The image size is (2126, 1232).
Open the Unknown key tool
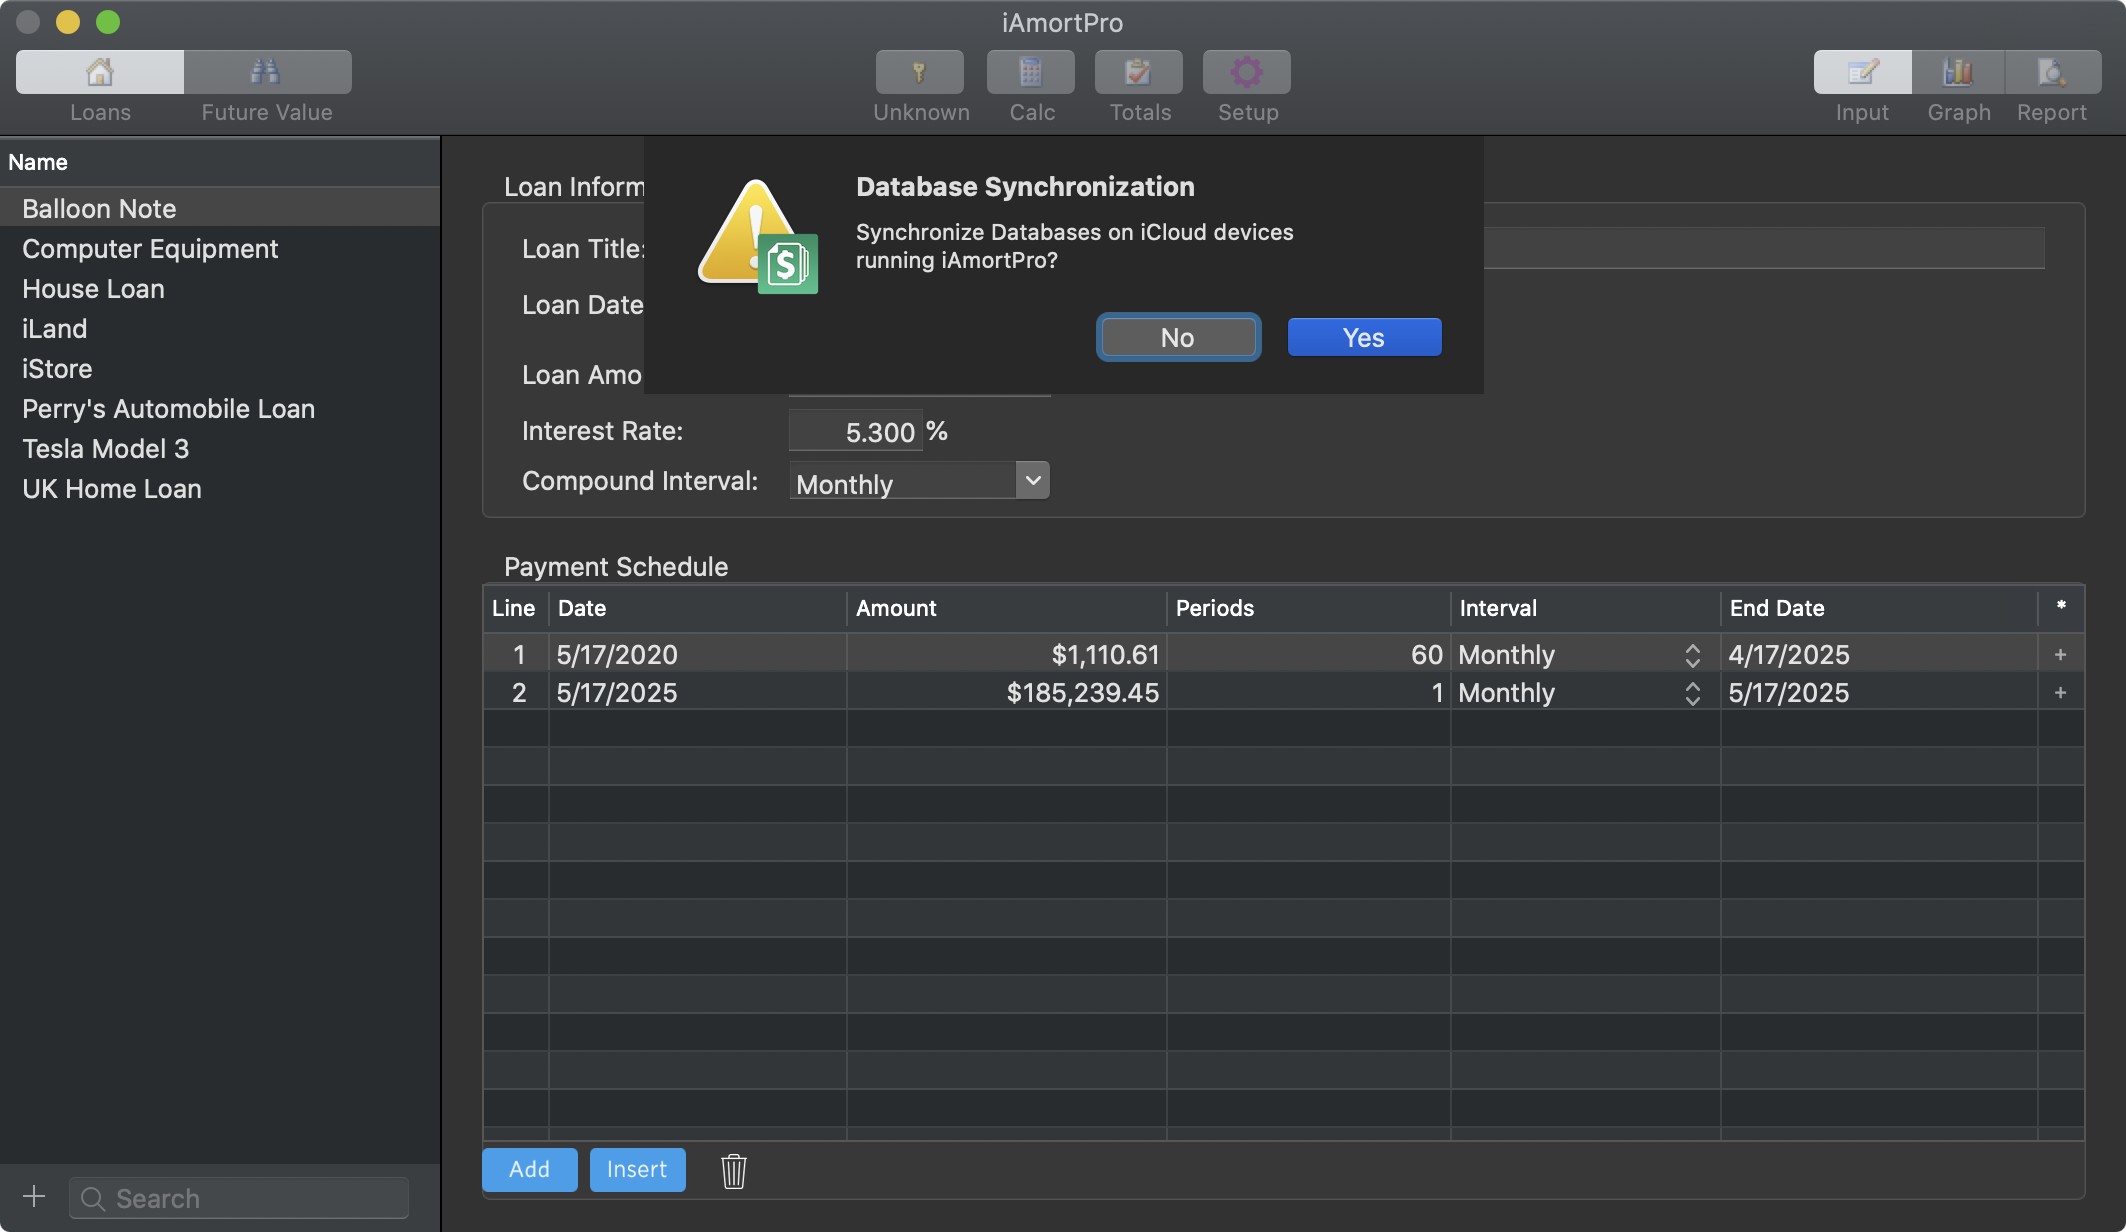coord(919,72)
